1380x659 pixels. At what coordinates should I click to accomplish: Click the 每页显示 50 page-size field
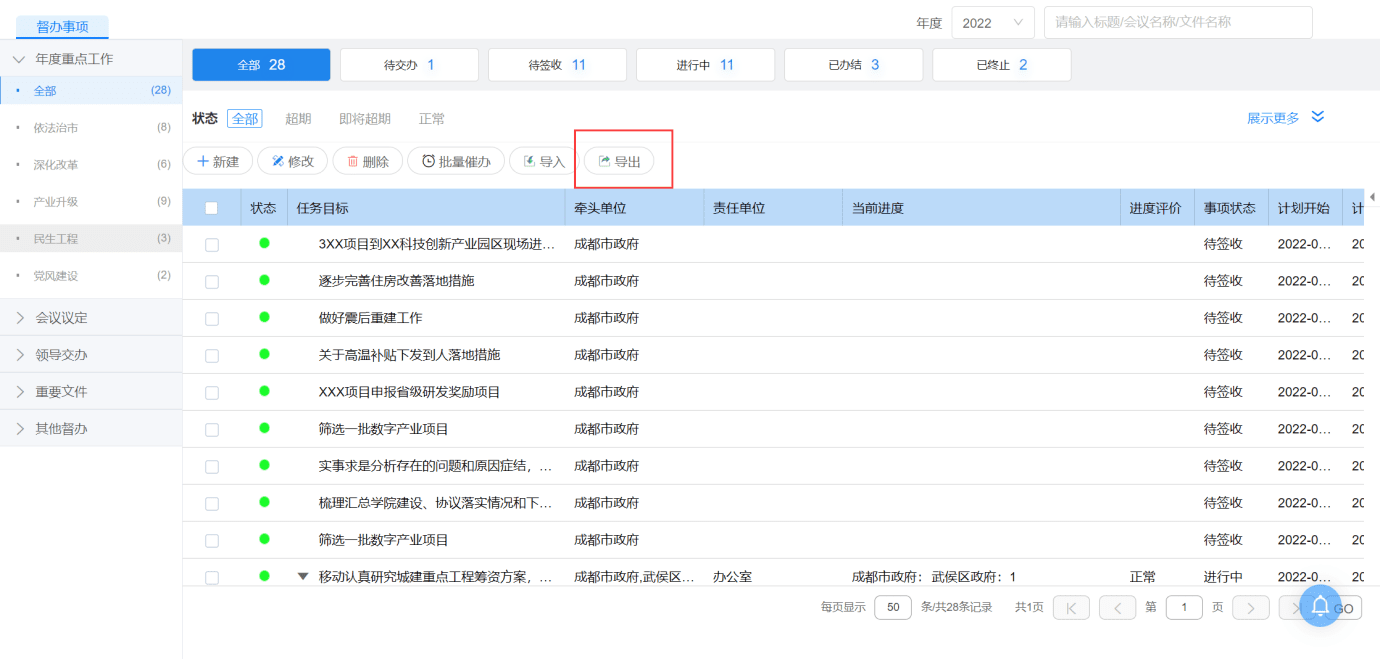[x=892, y=607]
